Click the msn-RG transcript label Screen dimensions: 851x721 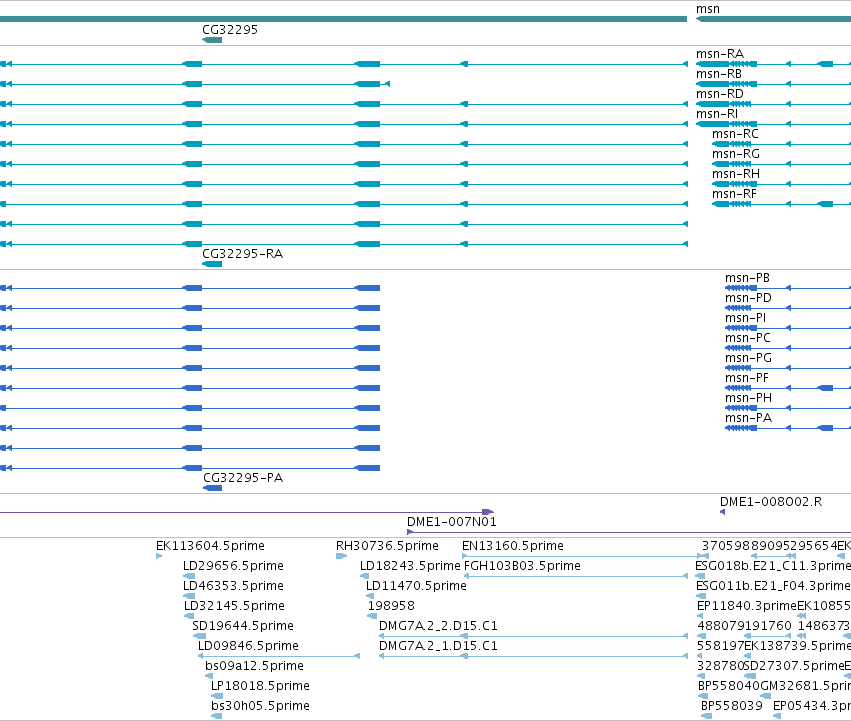coord(735,154)
